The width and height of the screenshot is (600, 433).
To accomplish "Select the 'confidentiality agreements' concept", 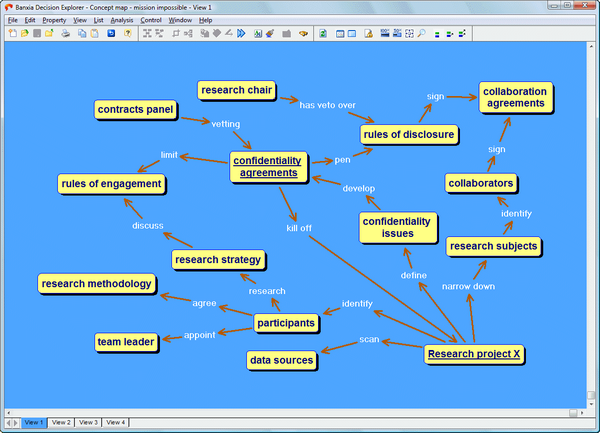I will pos(265,166).
